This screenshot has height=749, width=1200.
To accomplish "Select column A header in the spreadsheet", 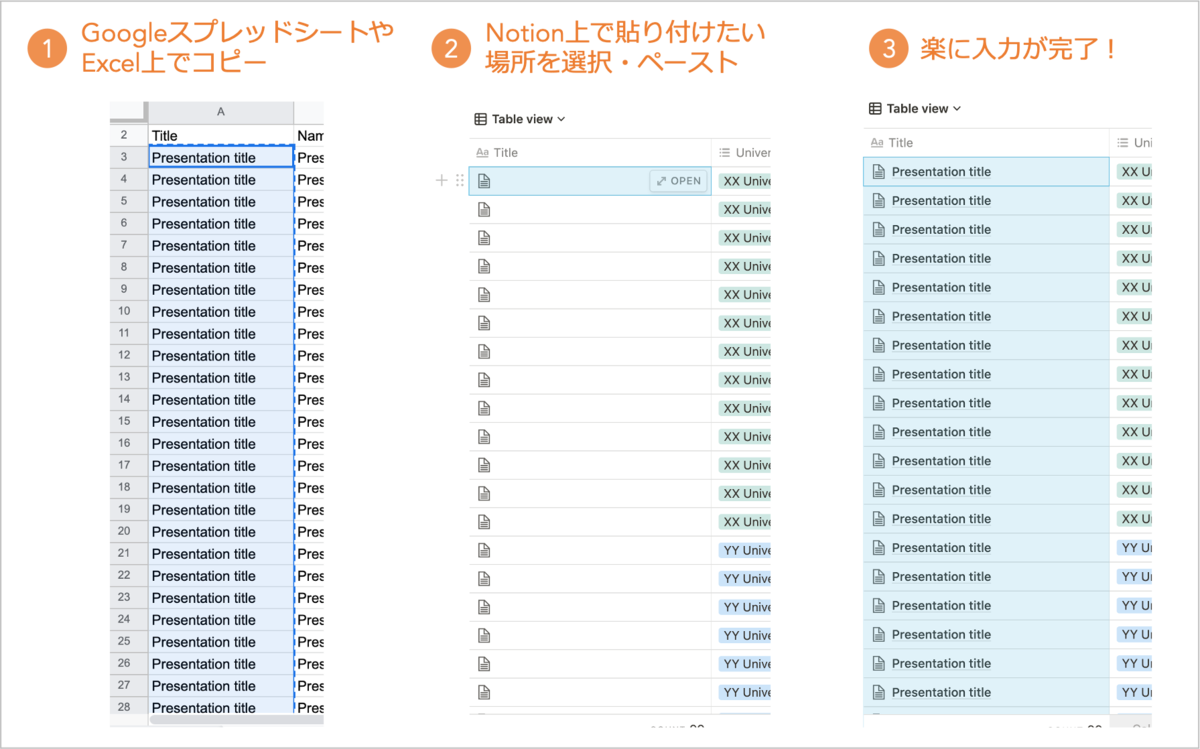I will (x=221, y=112).
